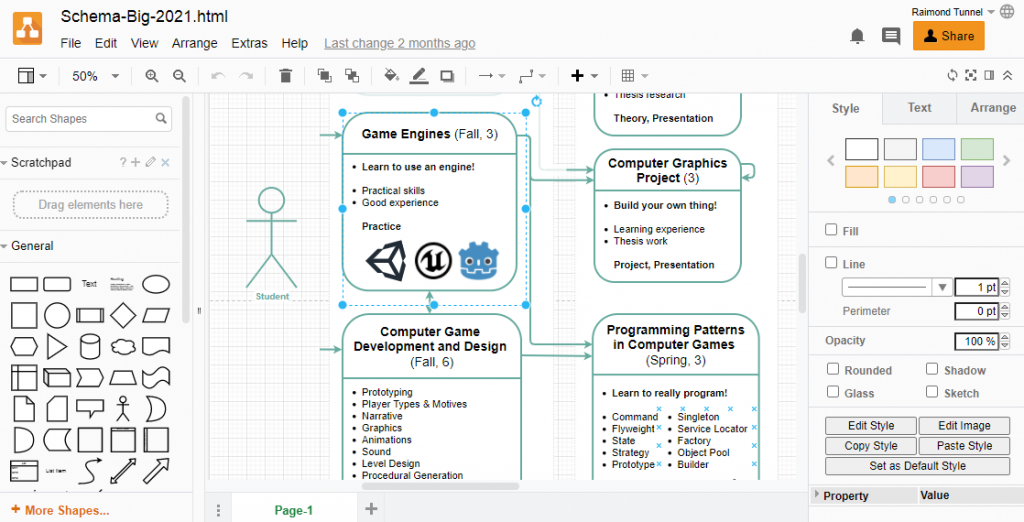Click the orange Share button
Screen dimensions: 1024x522
tap(948, 36)
